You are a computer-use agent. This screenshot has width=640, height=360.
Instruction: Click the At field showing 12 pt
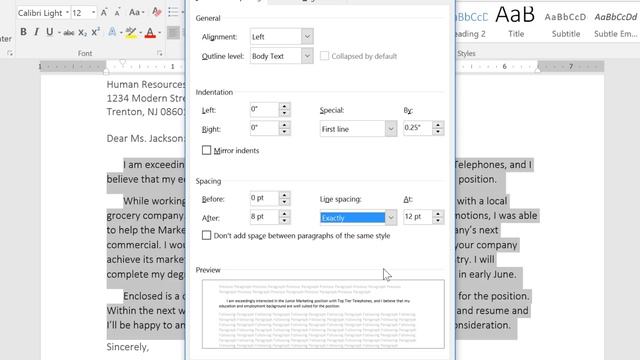tap(418, 217)
